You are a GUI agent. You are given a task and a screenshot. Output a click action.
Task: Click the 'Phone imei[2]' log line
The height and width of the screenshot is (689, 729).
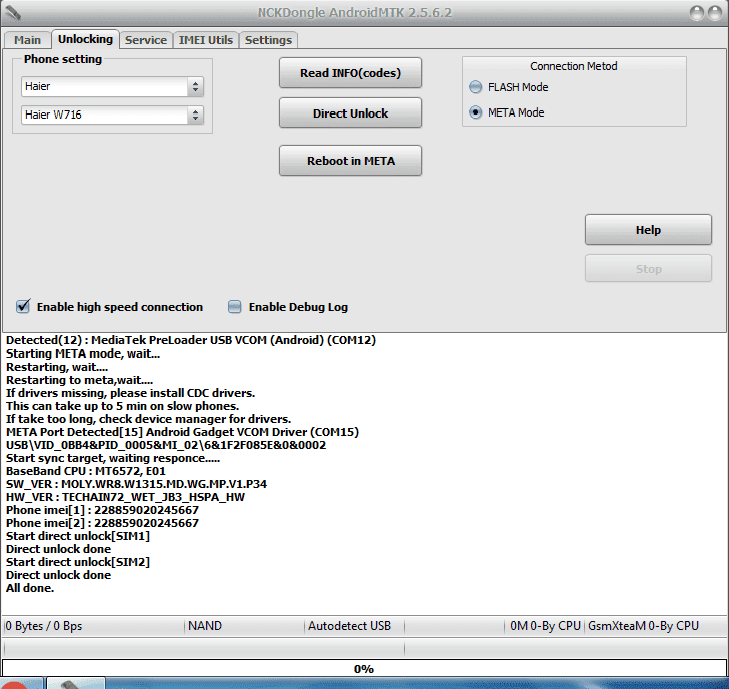(102, 523)
